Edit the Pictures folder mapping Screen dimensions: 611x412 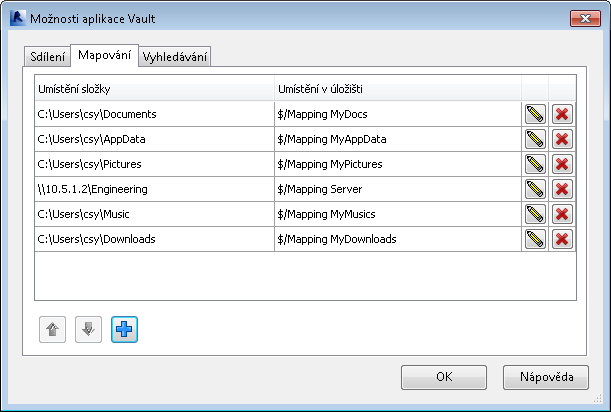tap(535, 164)
